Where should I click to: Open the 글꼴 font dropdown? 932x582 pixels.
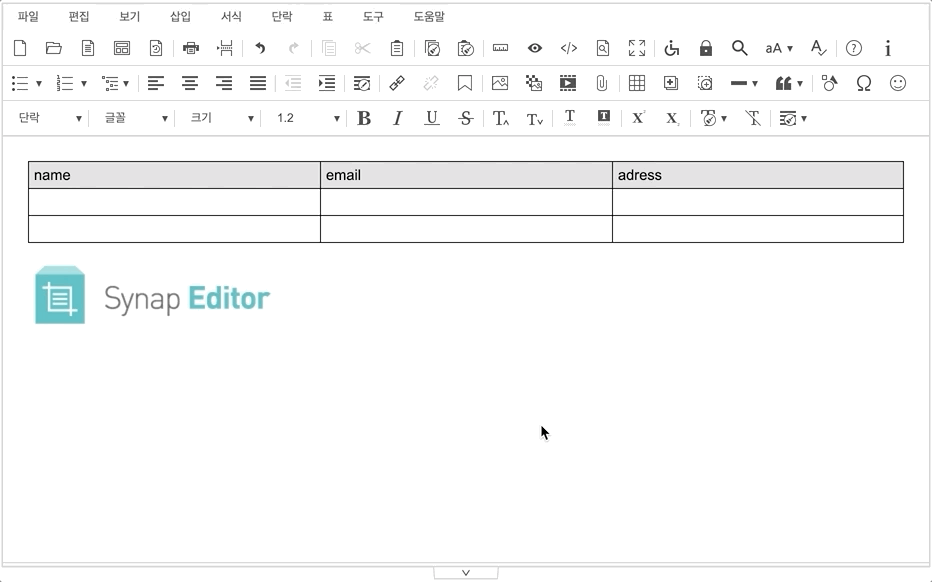point(136,118)
